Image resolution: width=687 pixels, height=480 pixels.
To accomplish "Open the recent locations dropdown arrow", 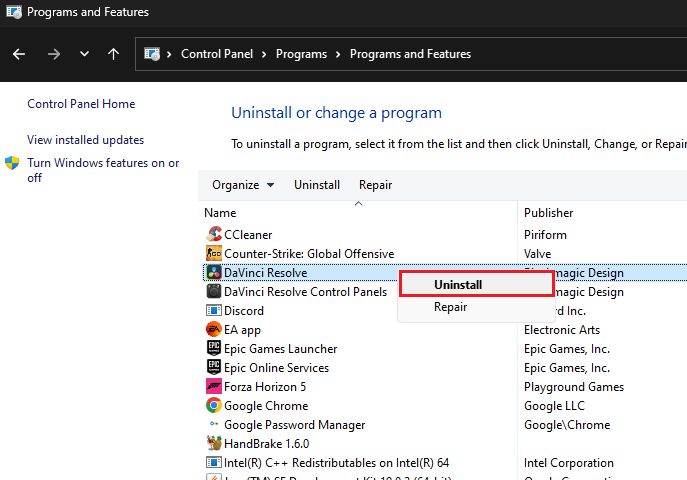I will coord(84,54).
